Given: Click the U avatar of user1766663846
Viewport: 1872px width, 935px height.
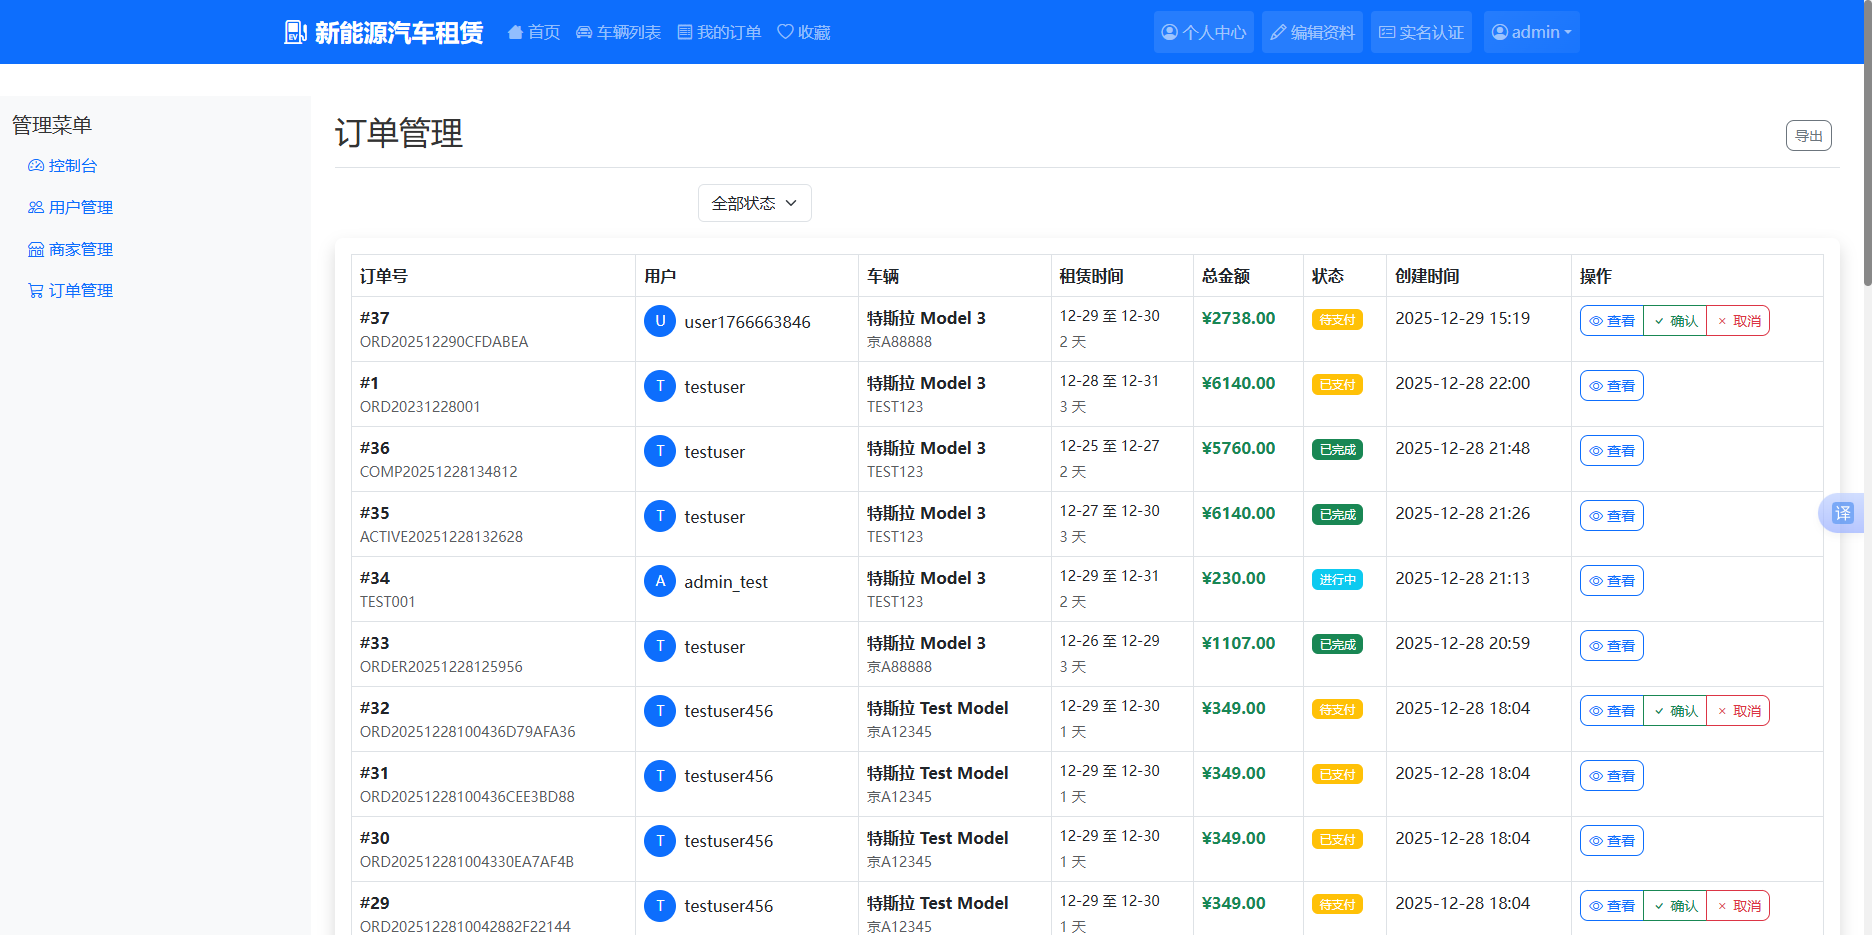Looking at the screenshot, I should click(660, 321).
